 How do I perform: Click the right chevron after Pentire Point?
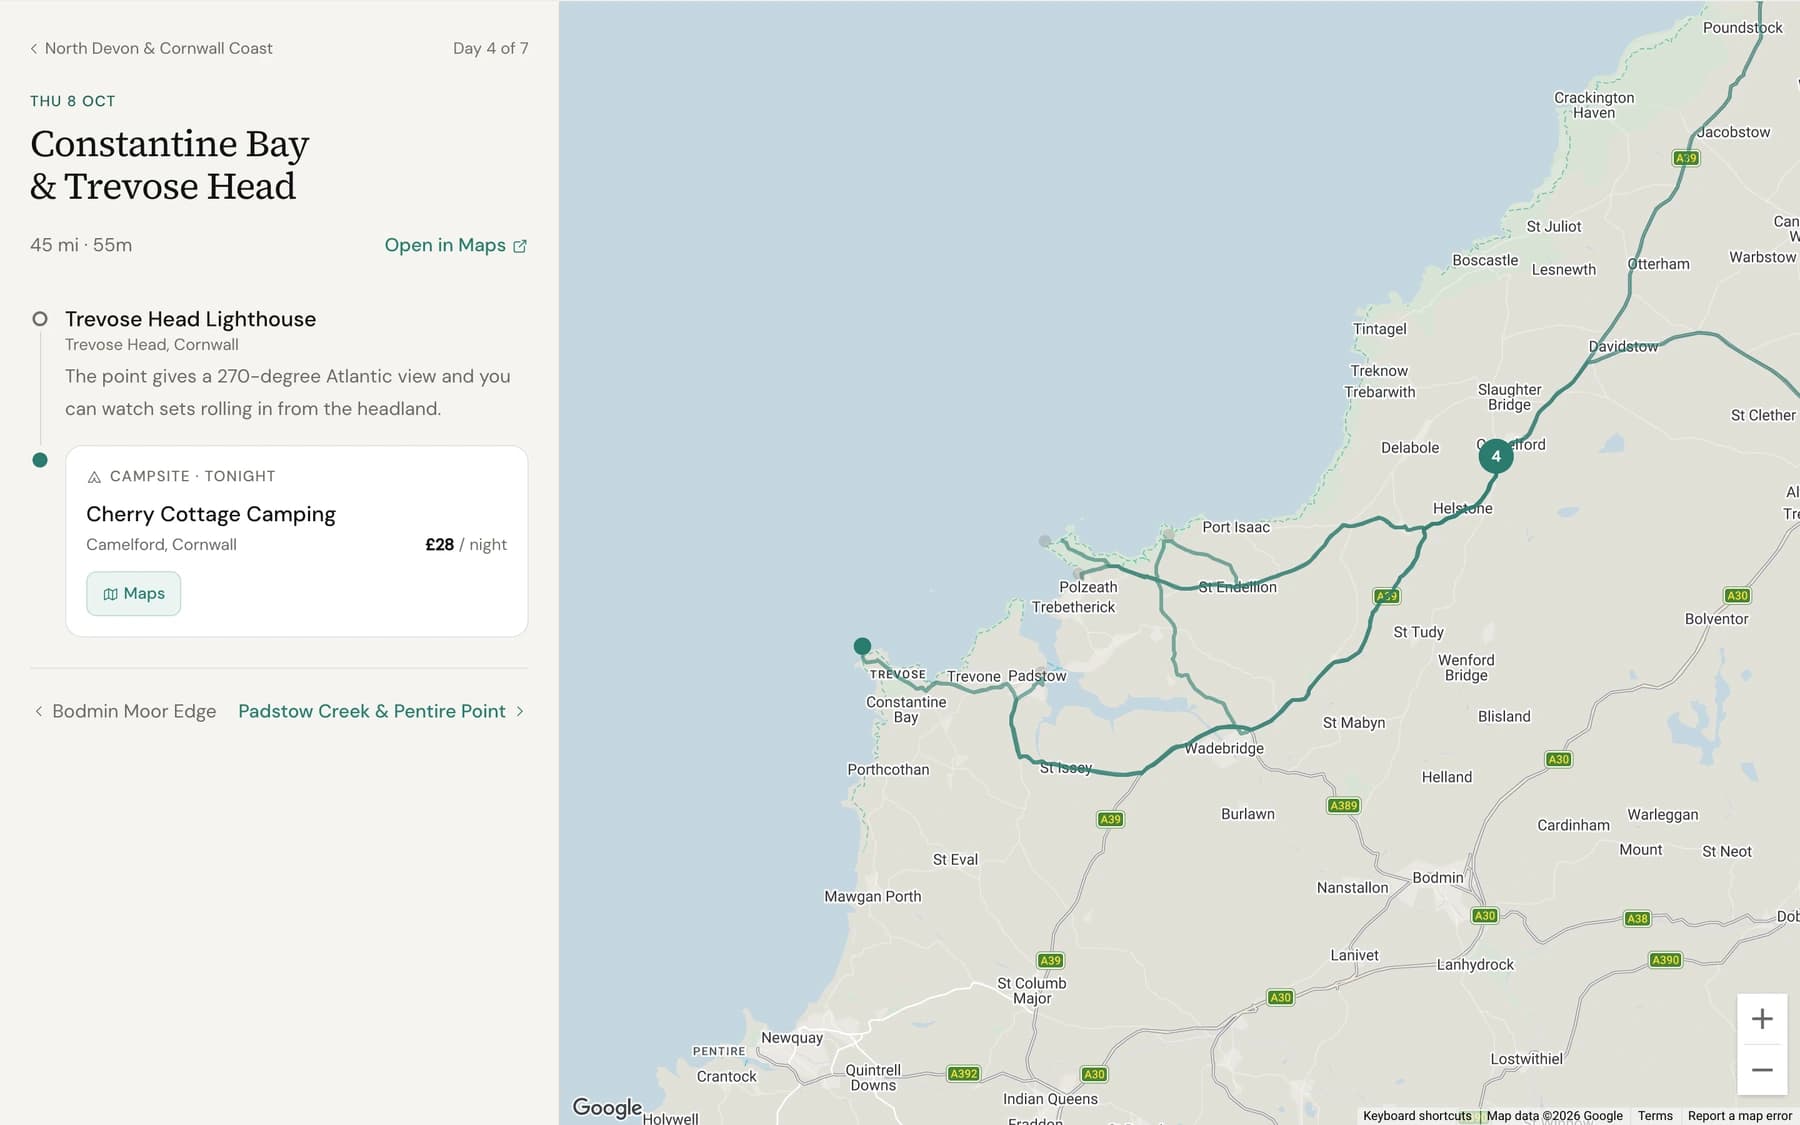click(x=520, y=711)
